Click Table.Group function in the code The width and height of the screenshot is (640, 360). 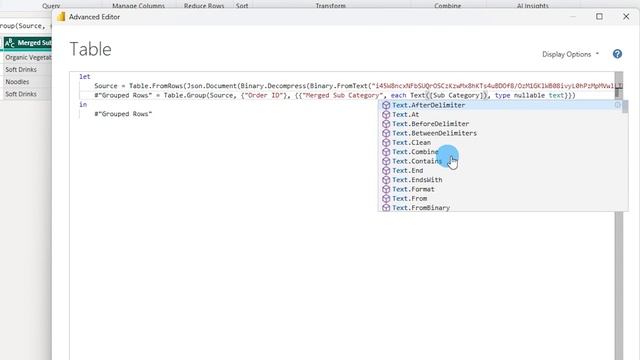tap(185, 95)
